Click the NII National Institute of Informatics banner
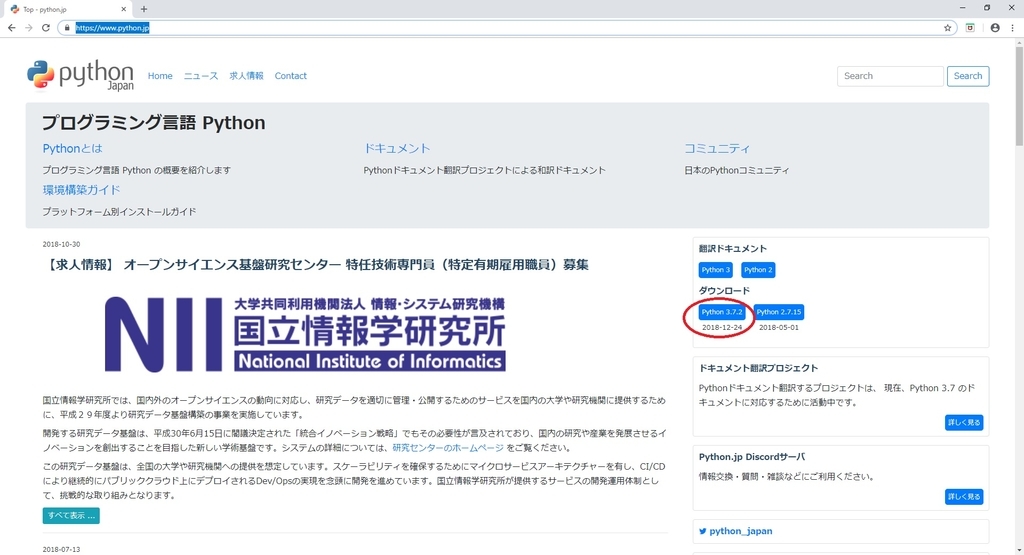The width and height of the screenshot is (1024, 555). [x=305, y=334]
